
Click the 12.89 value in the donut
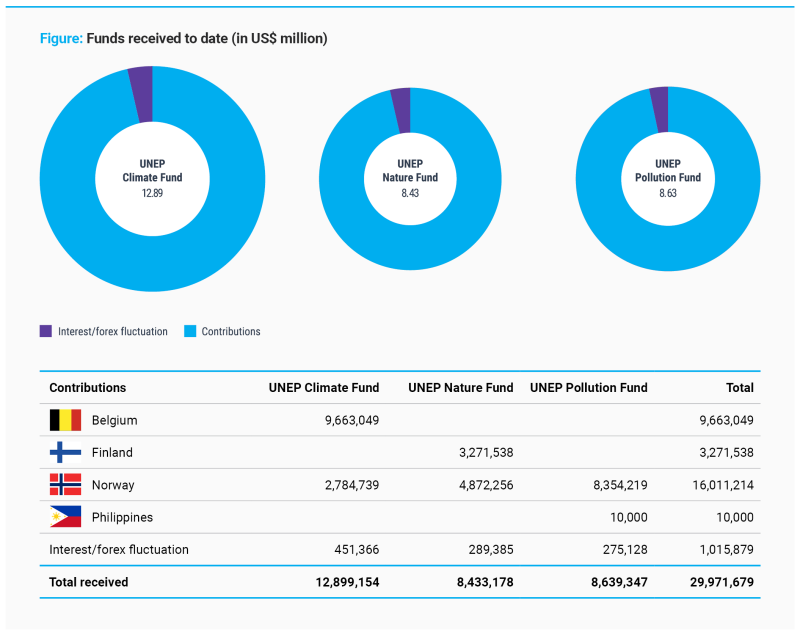tap(153, 193)
